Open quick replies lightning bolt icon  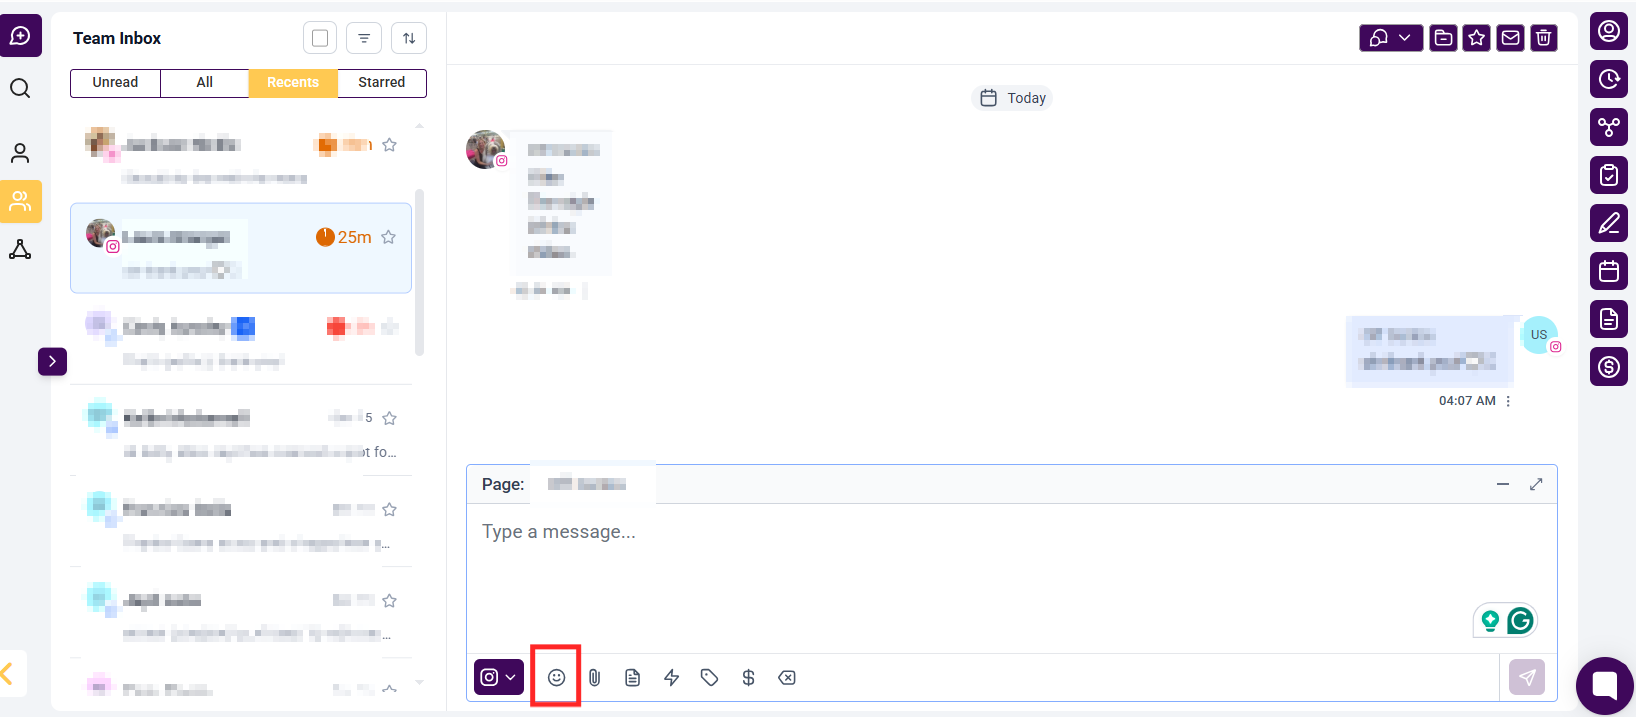pyautogui.click(x=671, y=678)
